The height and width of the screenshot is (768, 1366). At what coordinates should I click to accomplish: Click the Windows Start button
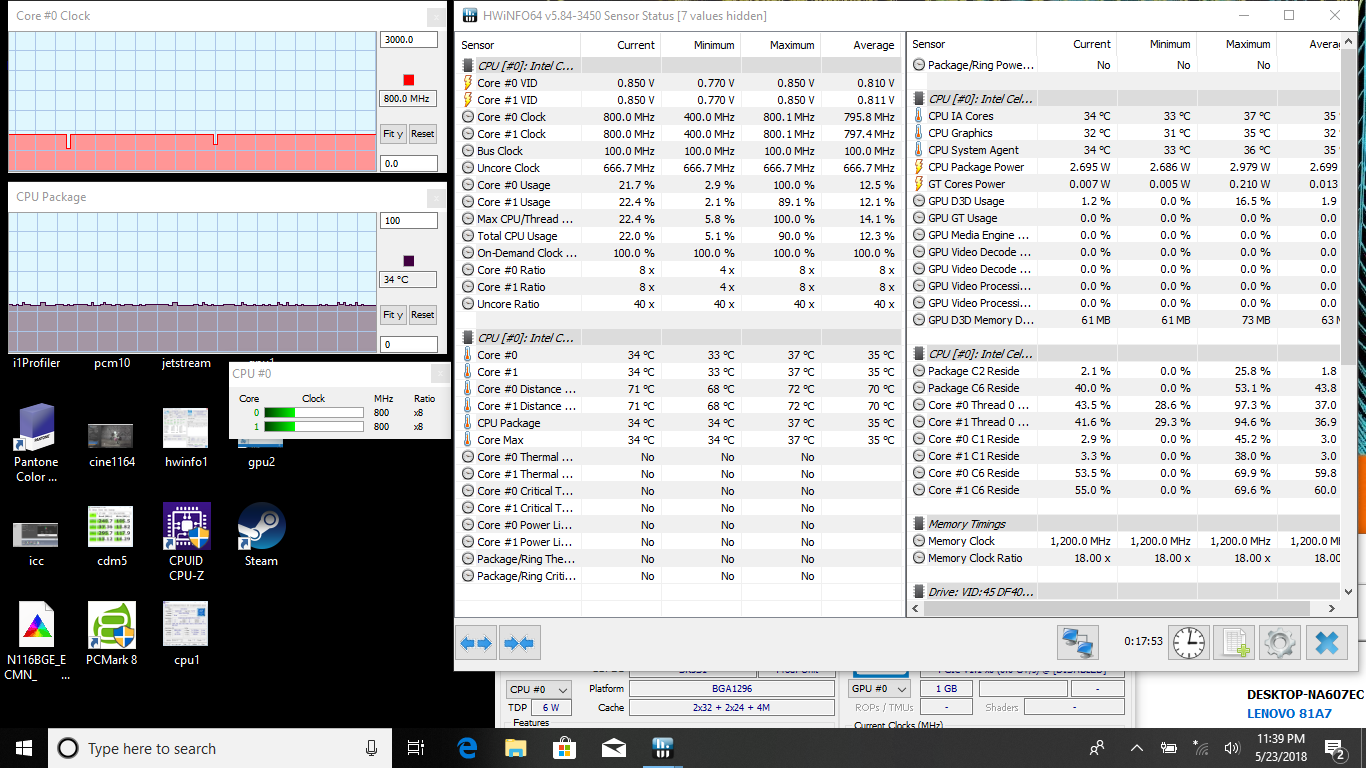point(24,748)
